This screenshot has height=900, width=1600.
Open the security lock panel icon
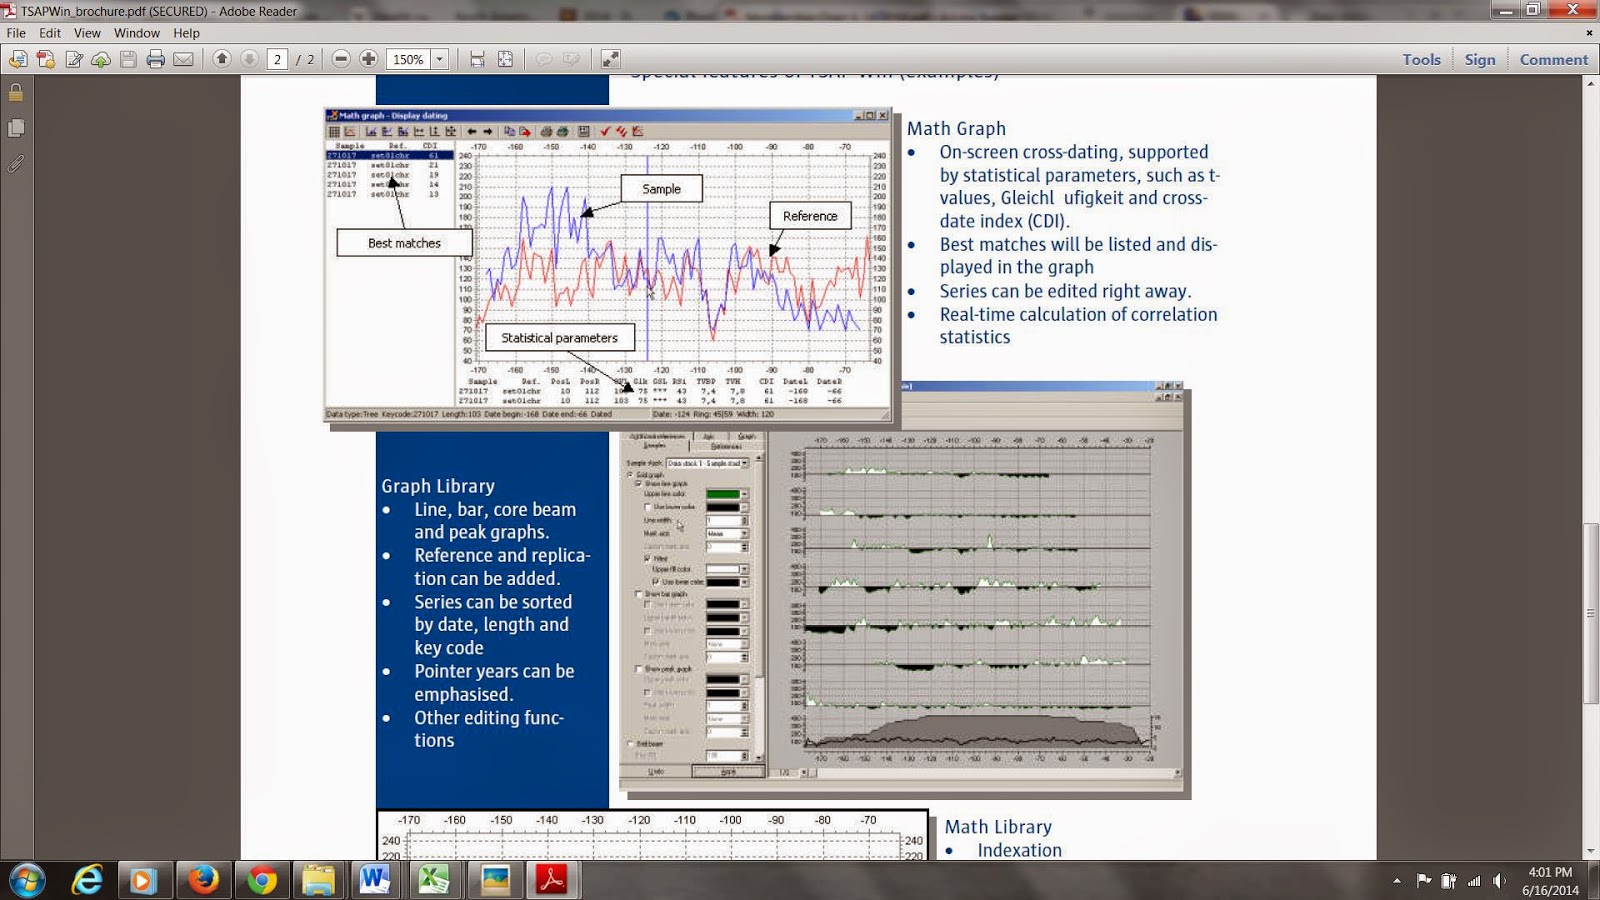pyautogui.click(x=16, y=93)
